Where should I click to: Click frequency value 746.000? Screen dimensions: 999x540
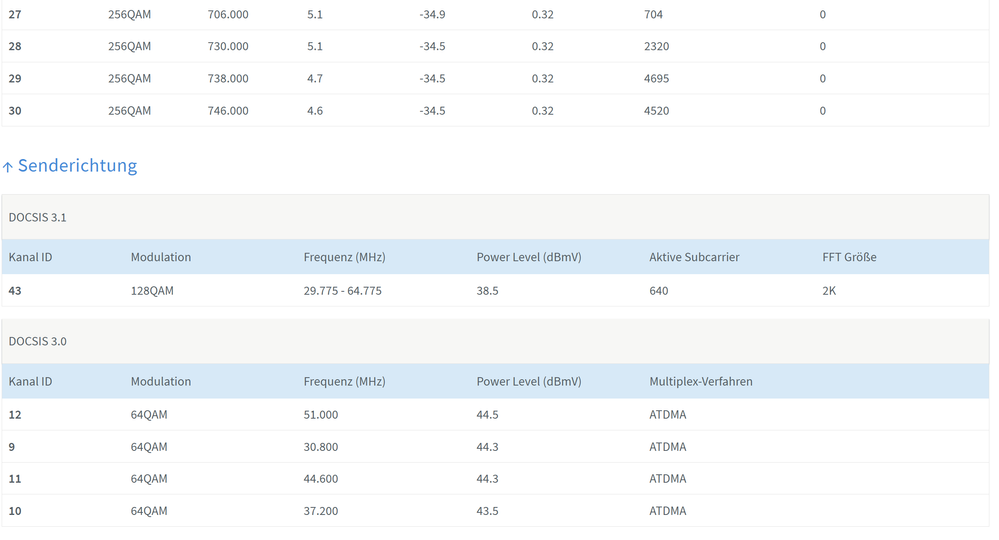tap(228, 111)
